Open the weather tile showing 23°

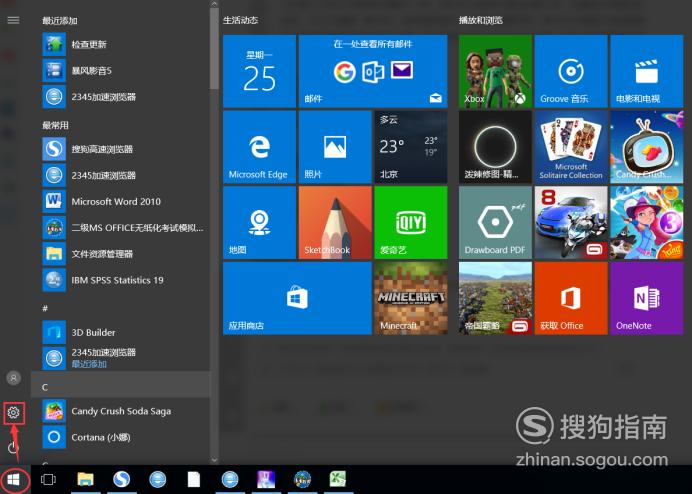[410, 147]
